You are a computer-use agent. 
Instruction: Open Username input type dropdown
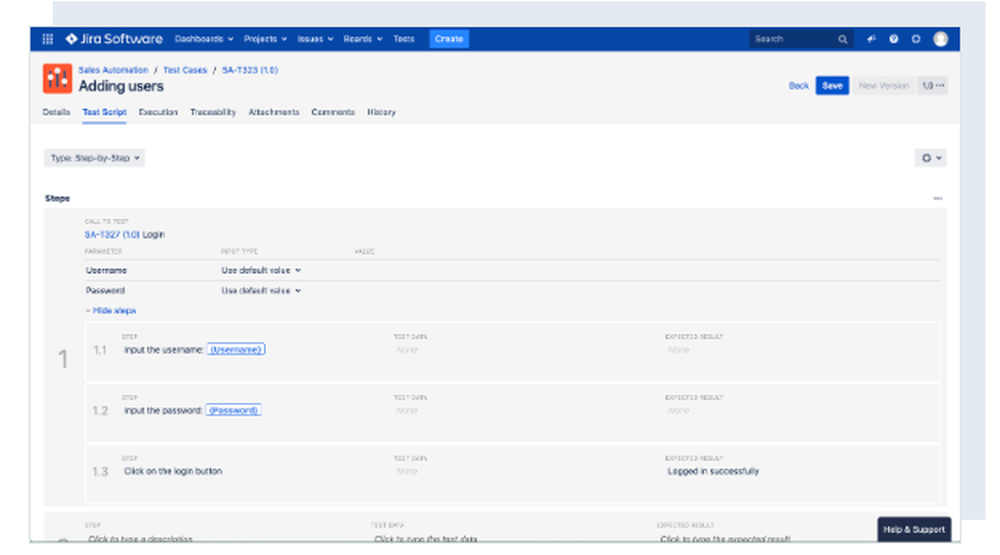[261, 270]
